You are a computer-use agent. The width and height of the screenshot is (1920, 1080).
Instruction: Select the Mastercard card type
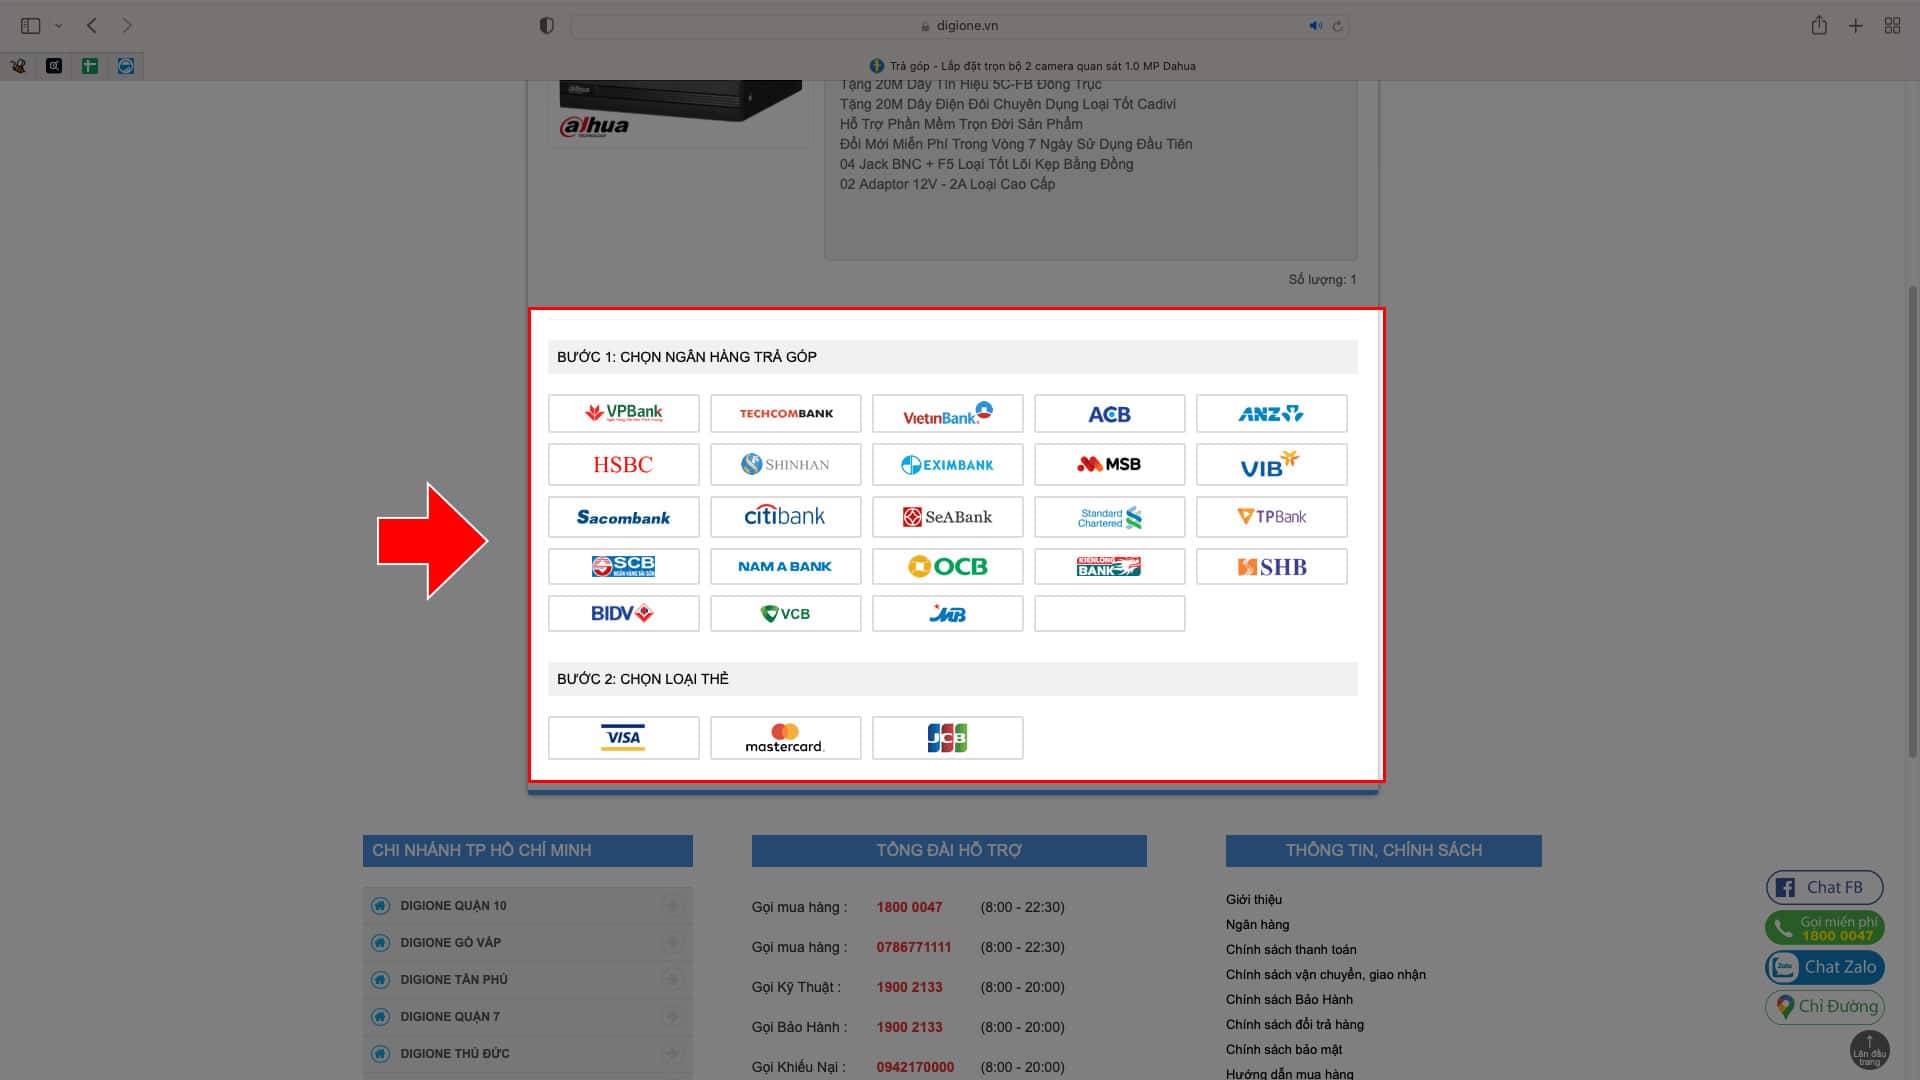[785, 738]
